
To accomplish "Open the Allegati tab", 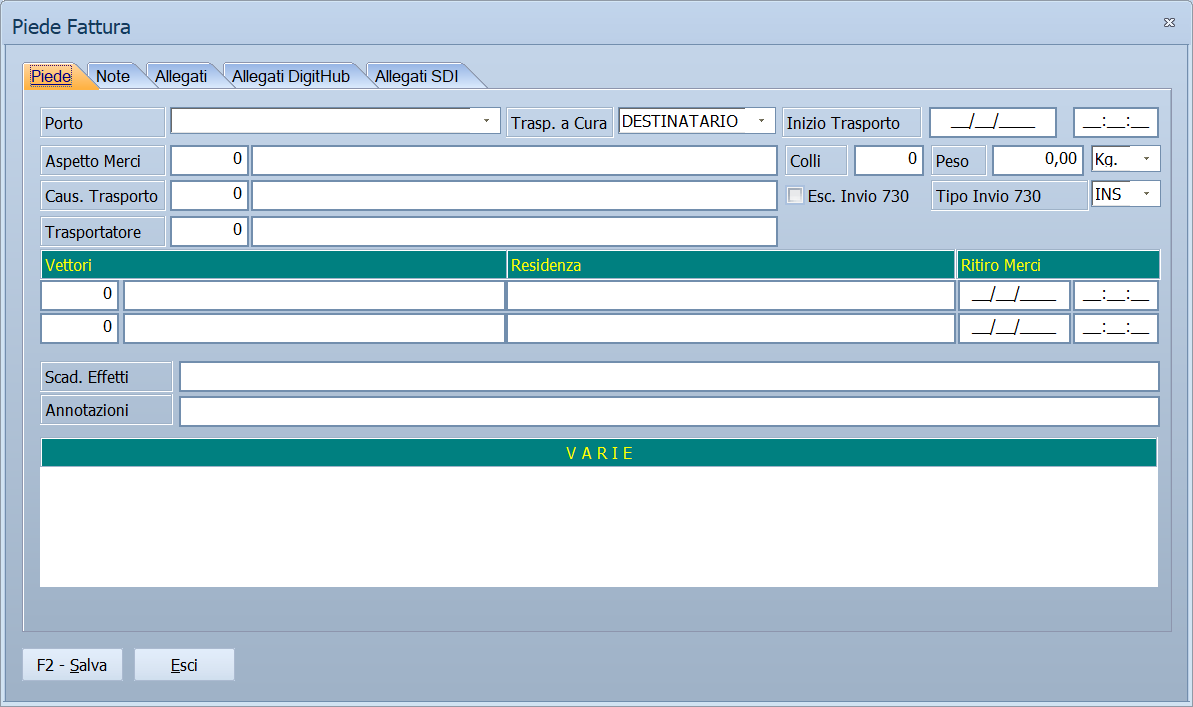I will point(181,76).
